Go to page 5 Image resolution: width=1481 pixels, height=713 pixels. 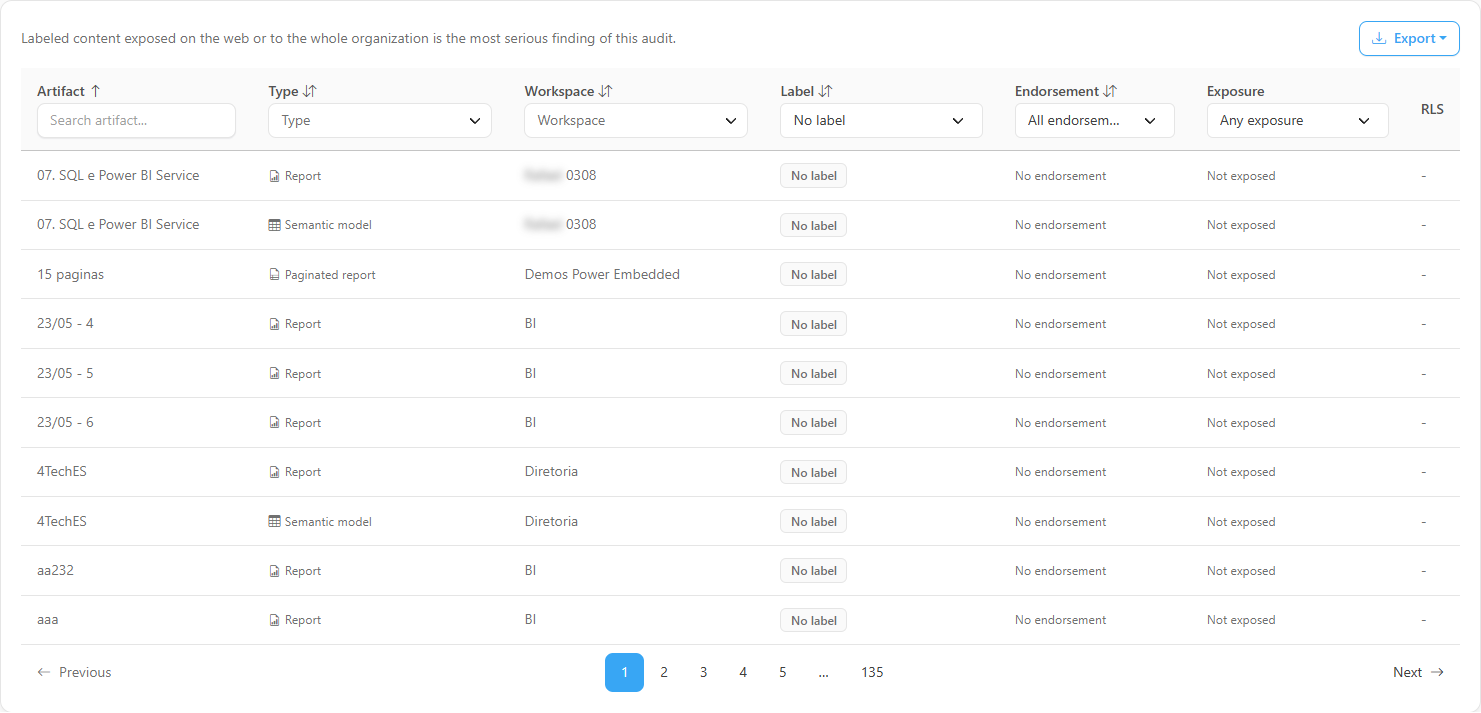click(x=782, y=673)
